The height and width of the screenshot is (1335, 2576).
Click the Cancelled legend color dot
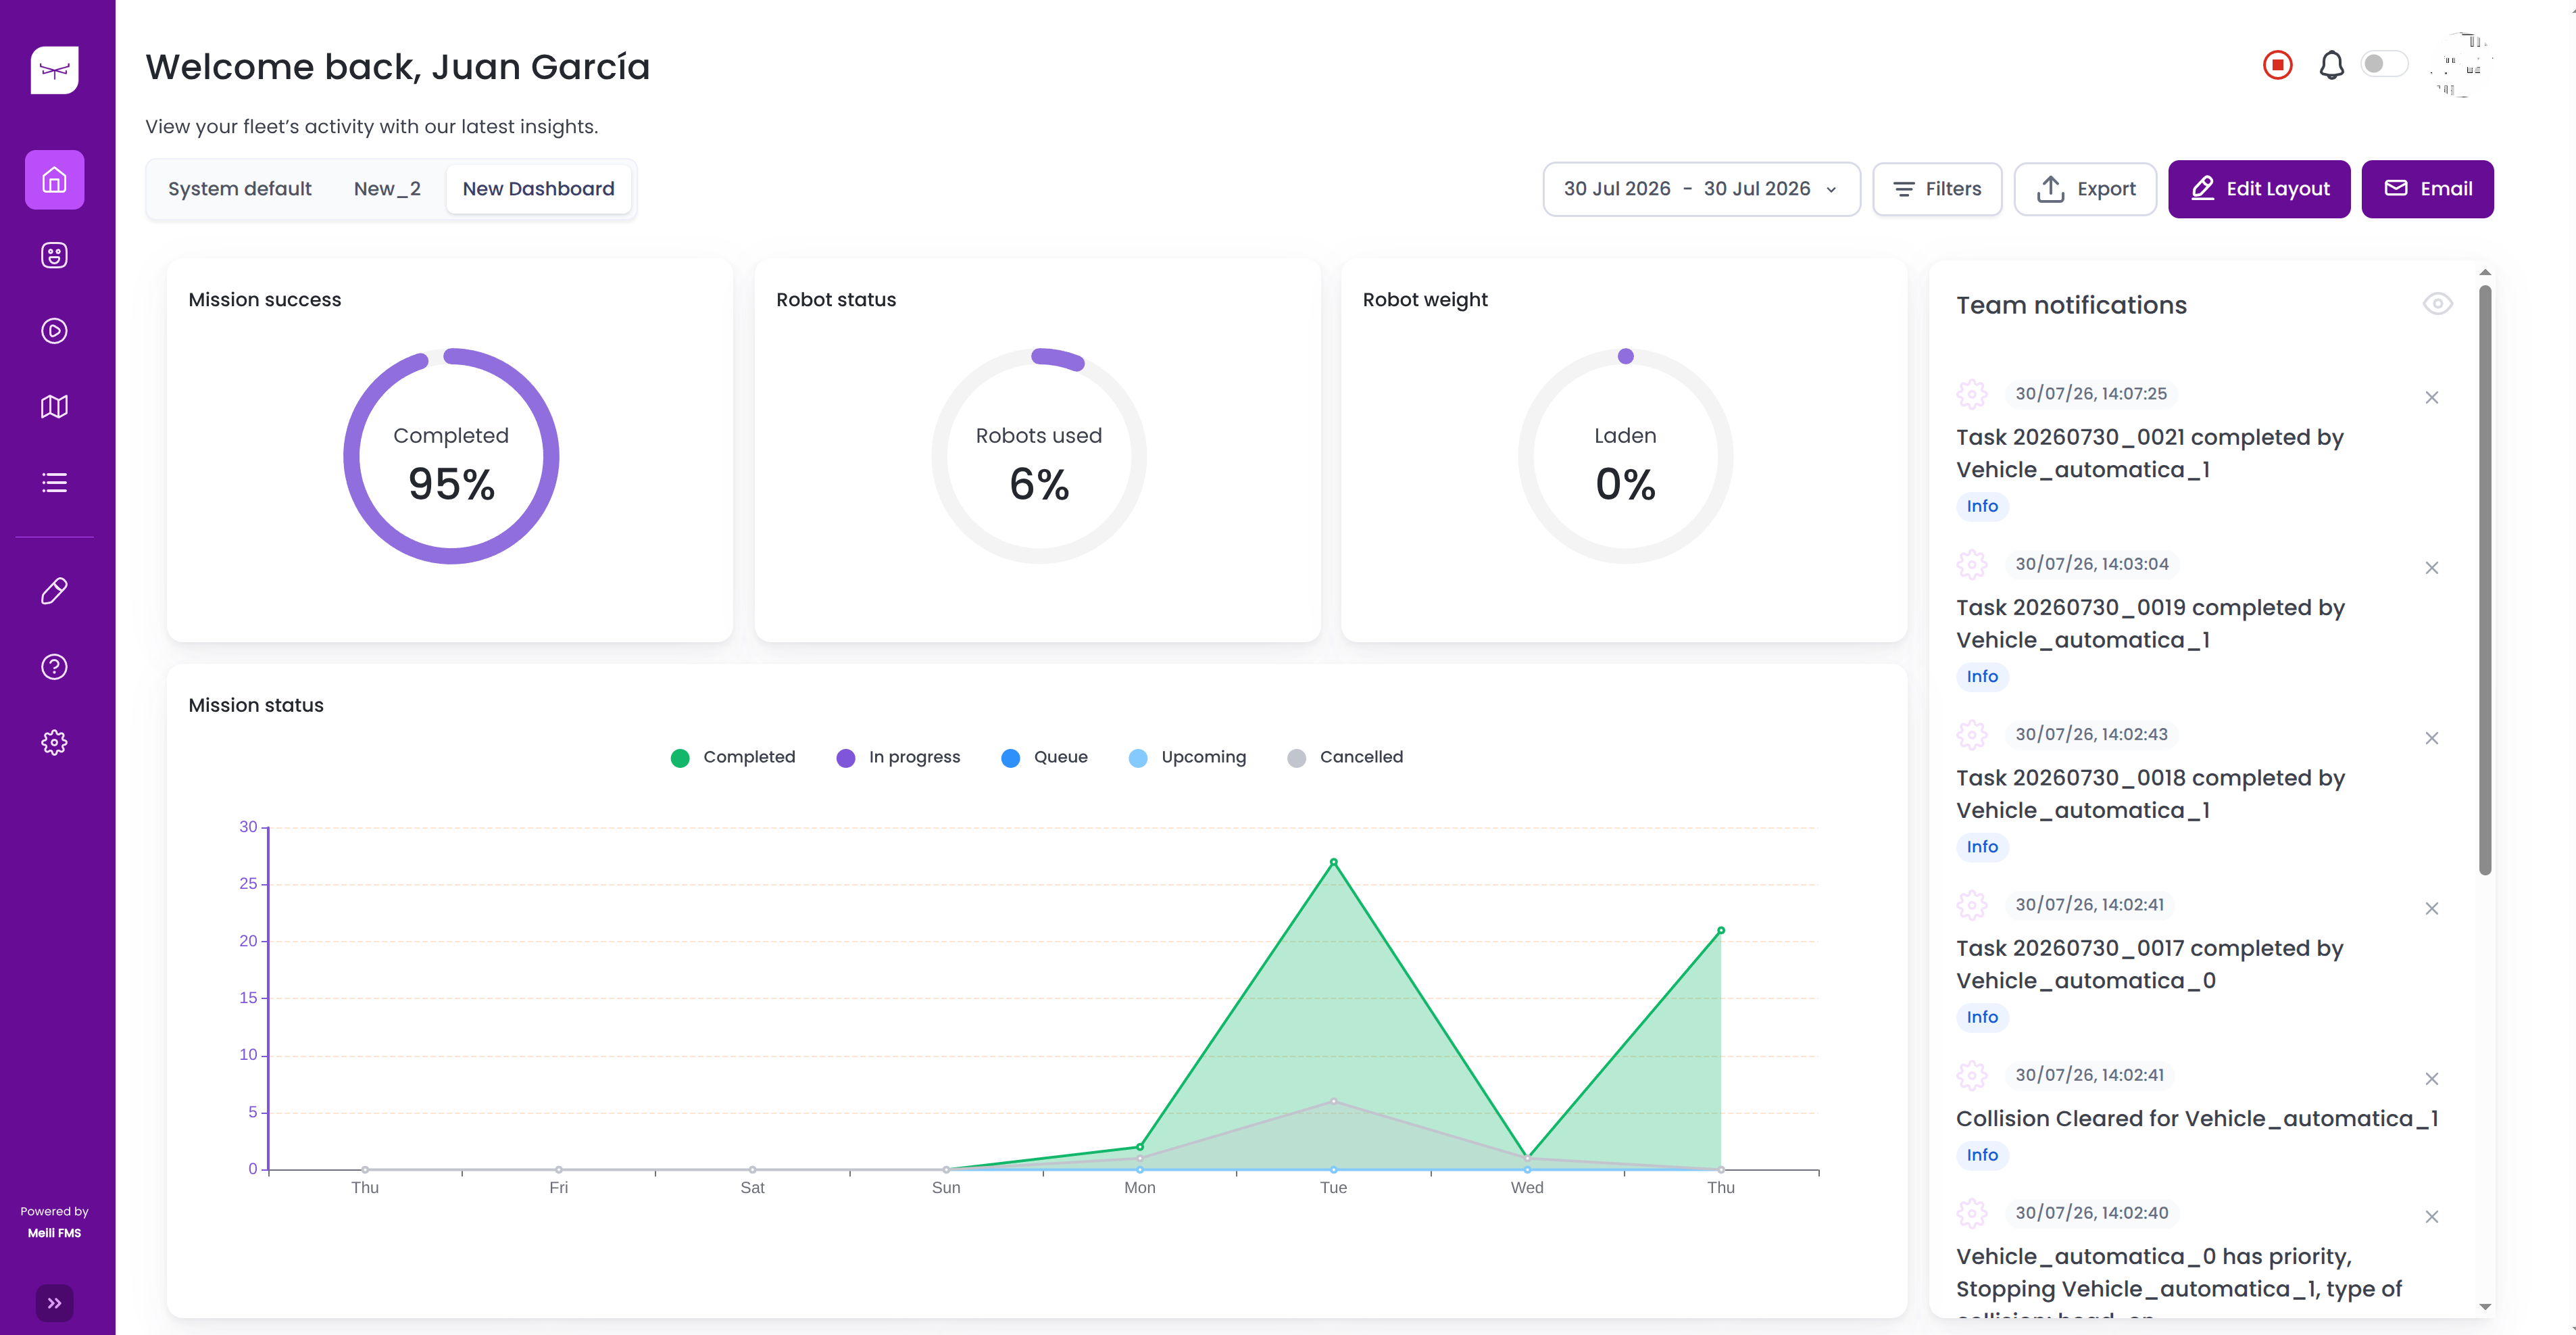point(1296,758)
